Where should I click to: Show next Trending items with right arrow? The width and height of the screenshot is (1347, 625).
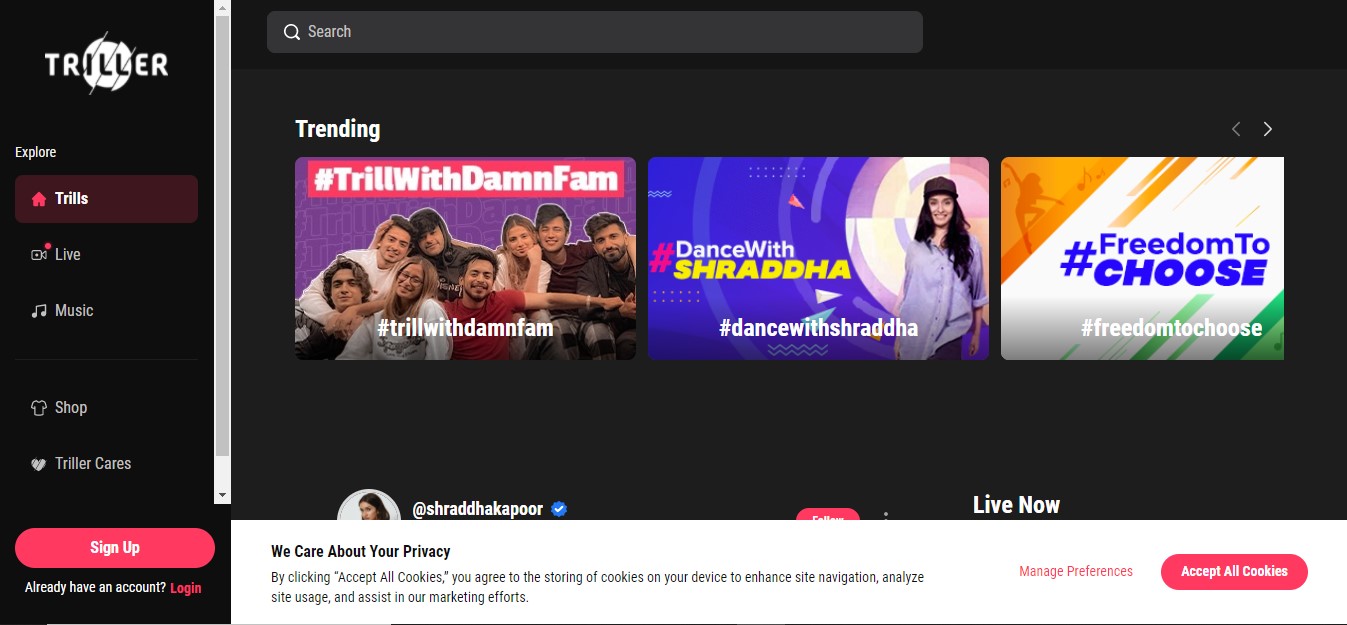pyautogui.click(x=1267, y=129)
